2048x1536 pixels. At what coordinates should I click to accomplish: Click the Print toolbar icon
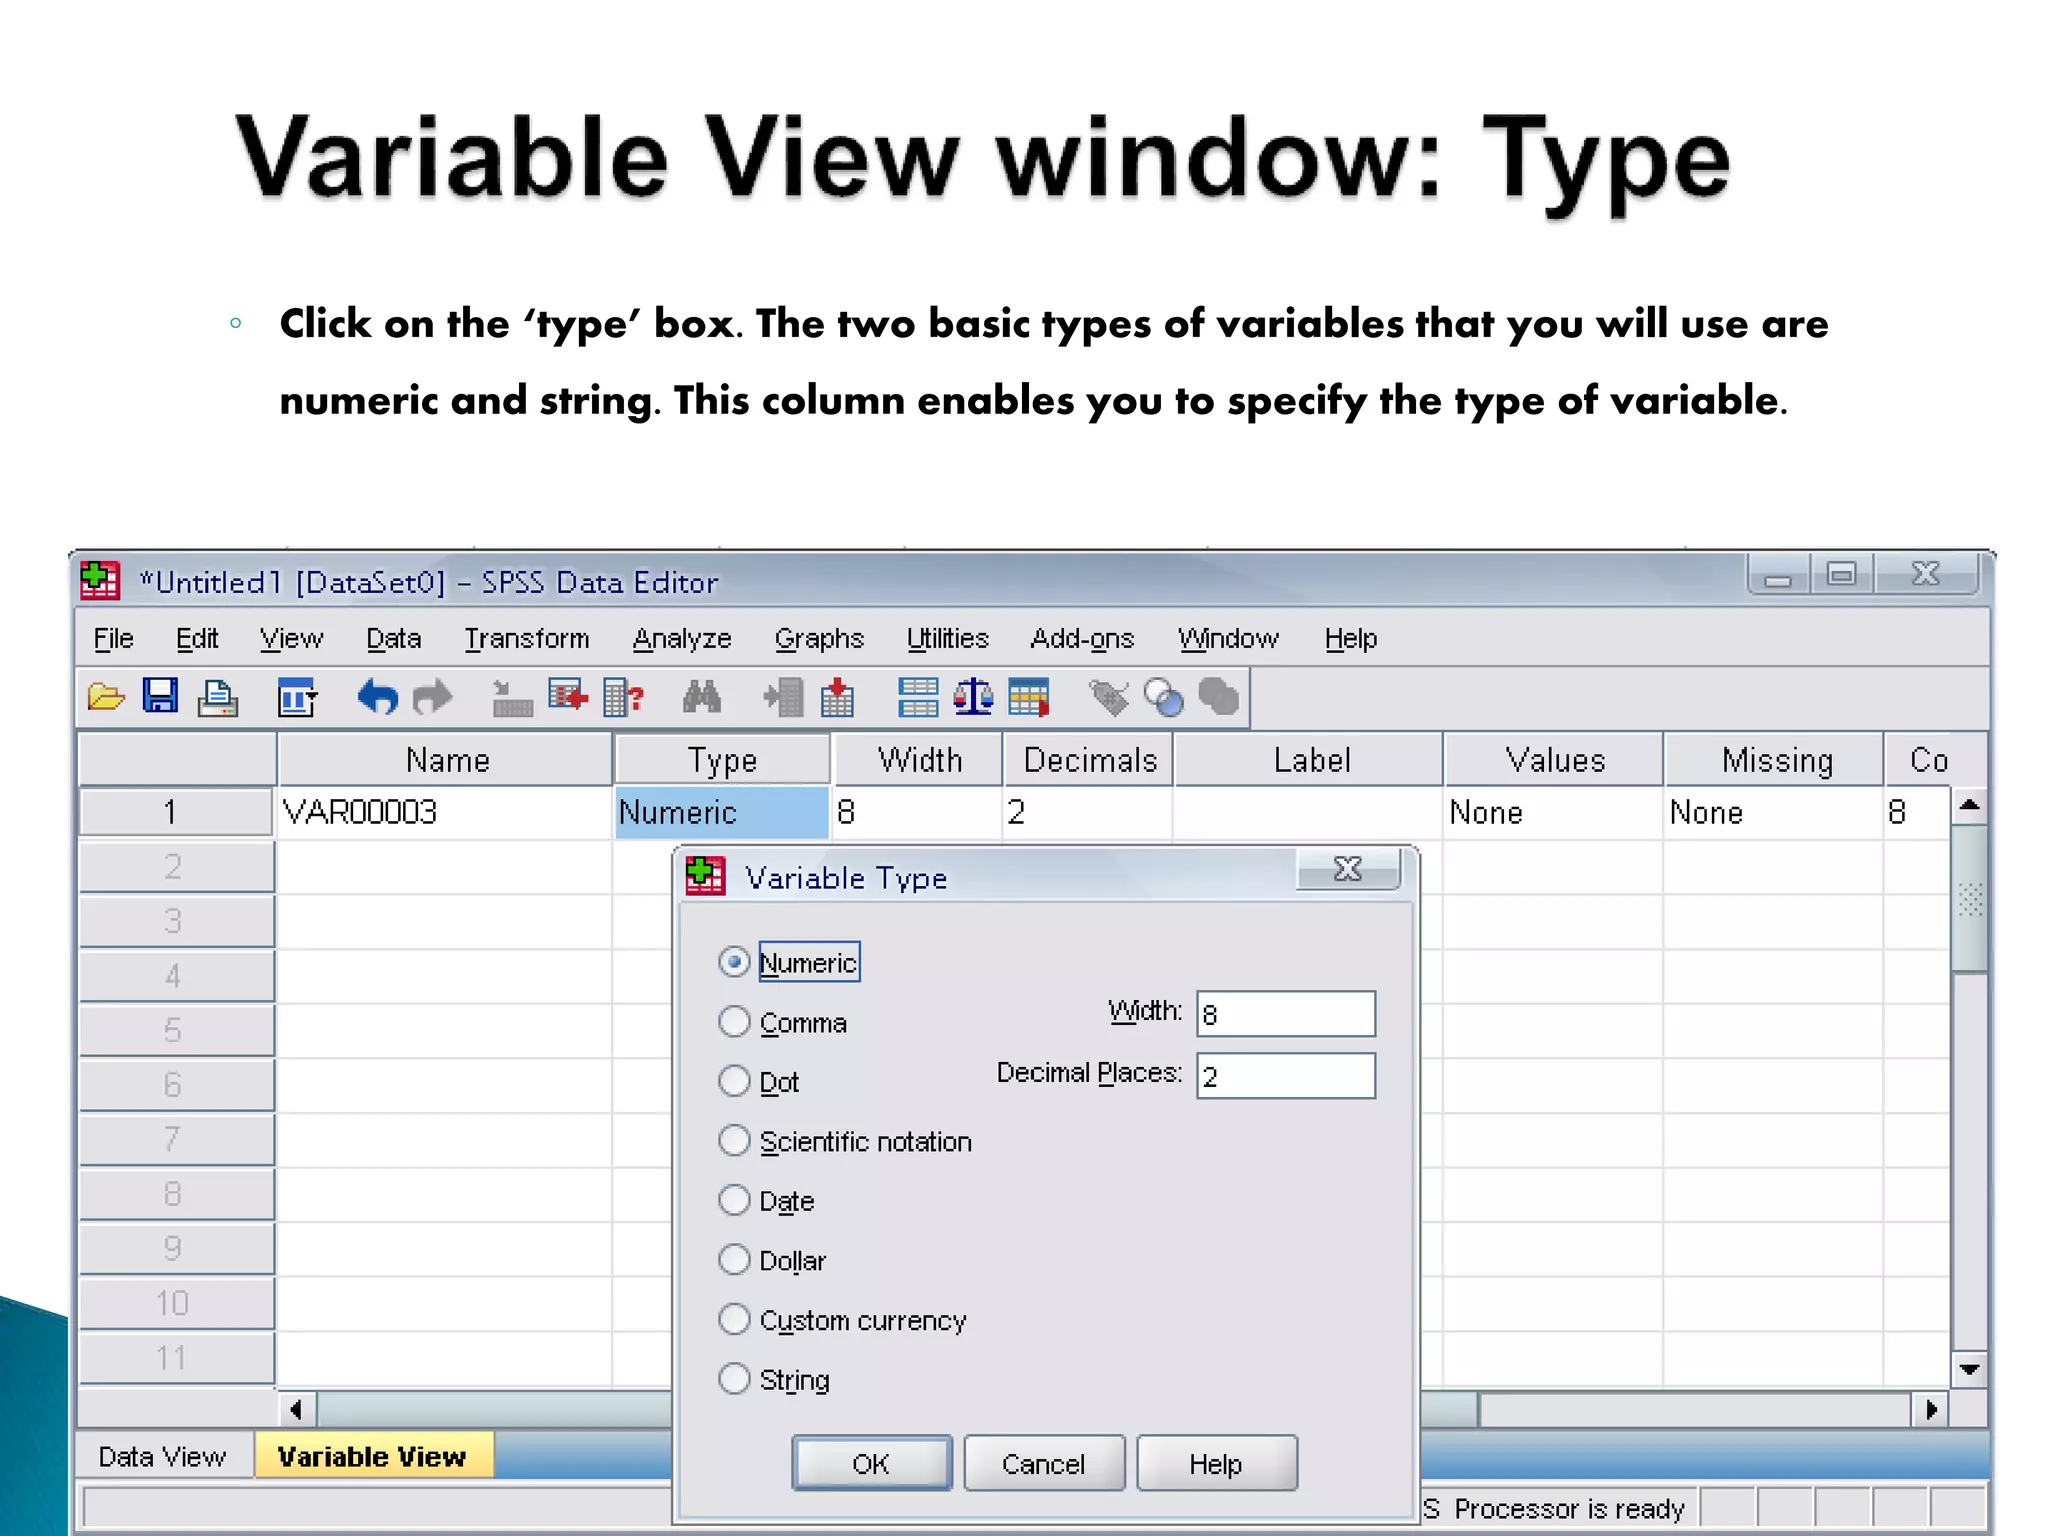click(217, 698)
